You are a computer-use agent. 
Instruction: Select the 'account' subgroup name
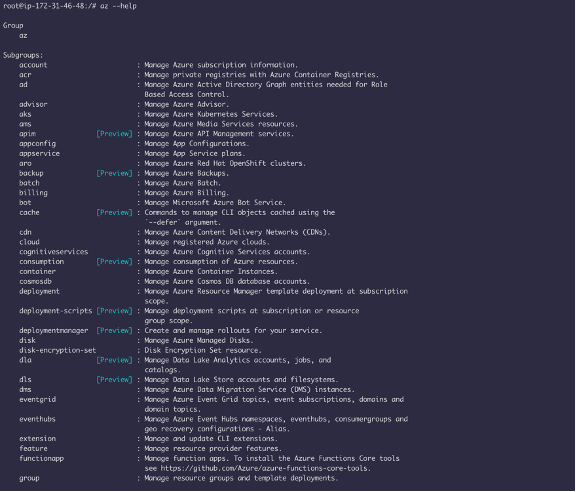(33, 65)
